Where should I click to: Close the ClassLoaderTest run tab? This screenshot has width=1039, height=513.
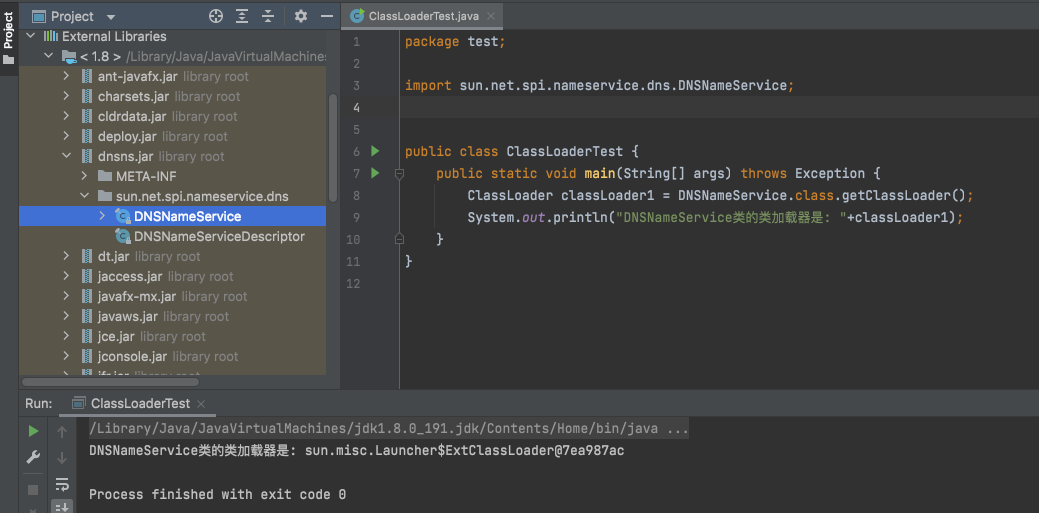(x=201, y=404)
